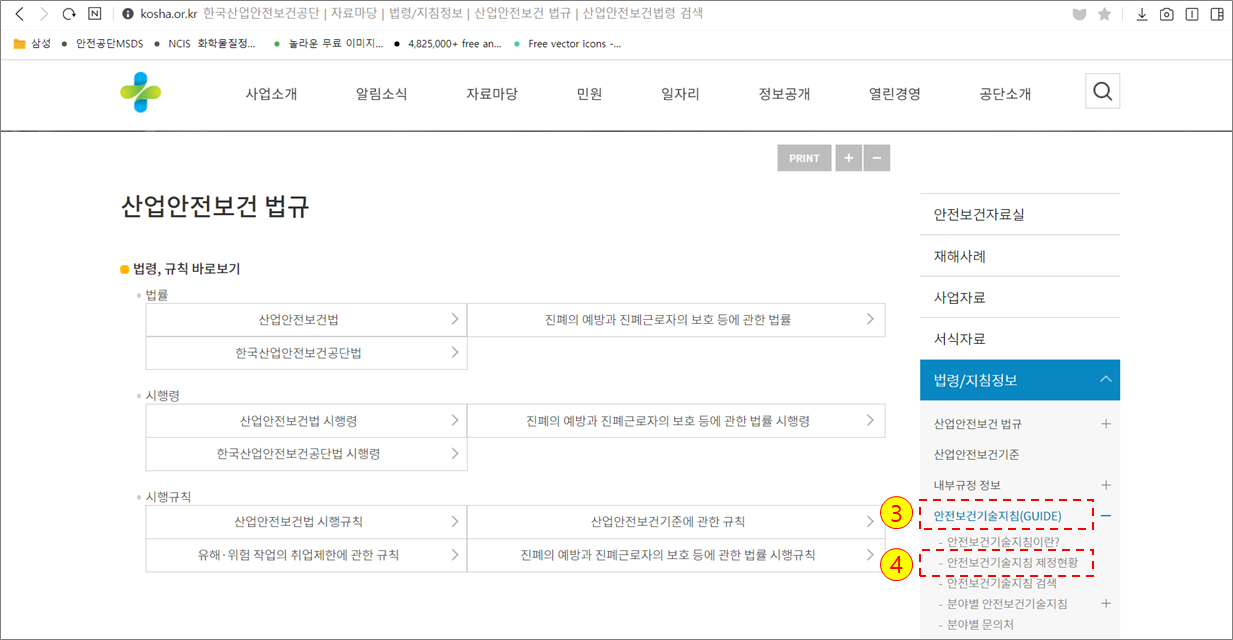Image resolution: width=1233 pixels, height=640 pixels.
Task: Collapse the 법령/지침정보 section chevron
Action: pos(1105,380)
